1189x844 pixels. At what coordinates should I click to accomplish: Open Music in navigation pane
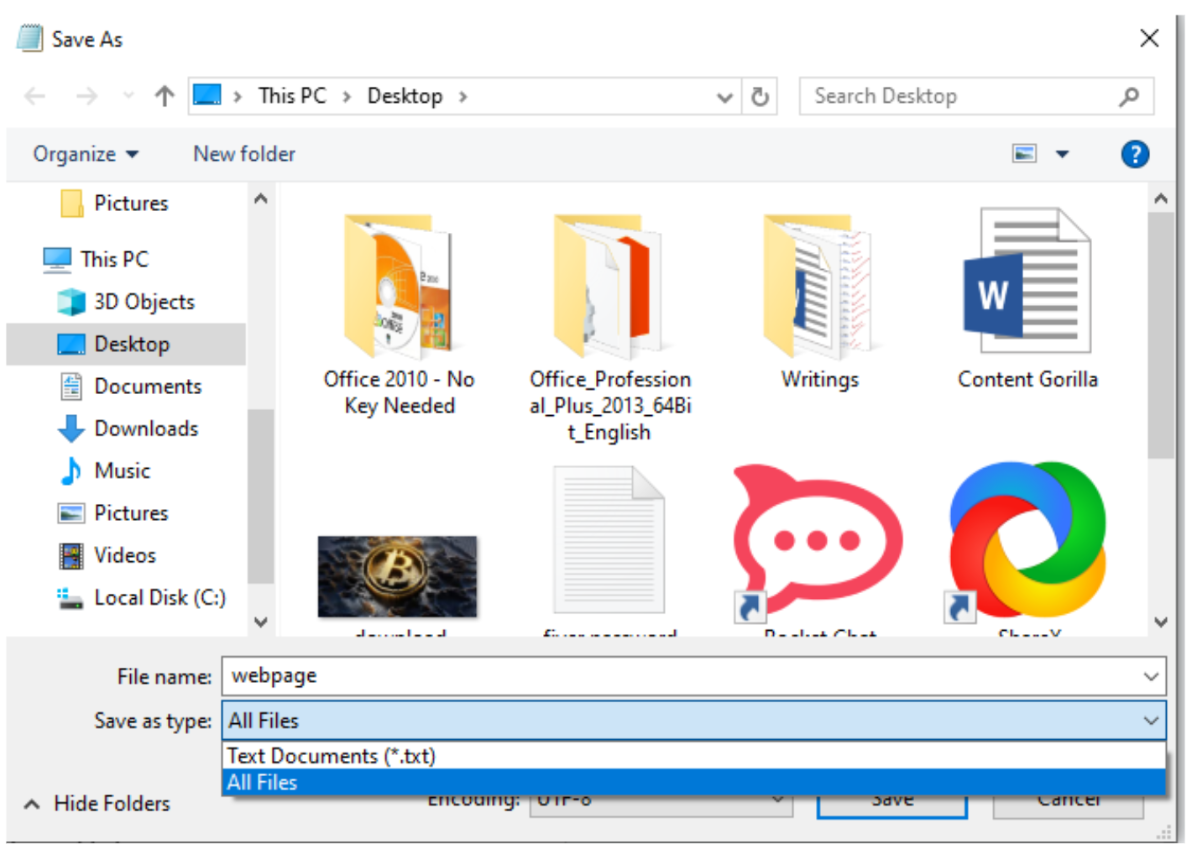click(x=105, y=471)
